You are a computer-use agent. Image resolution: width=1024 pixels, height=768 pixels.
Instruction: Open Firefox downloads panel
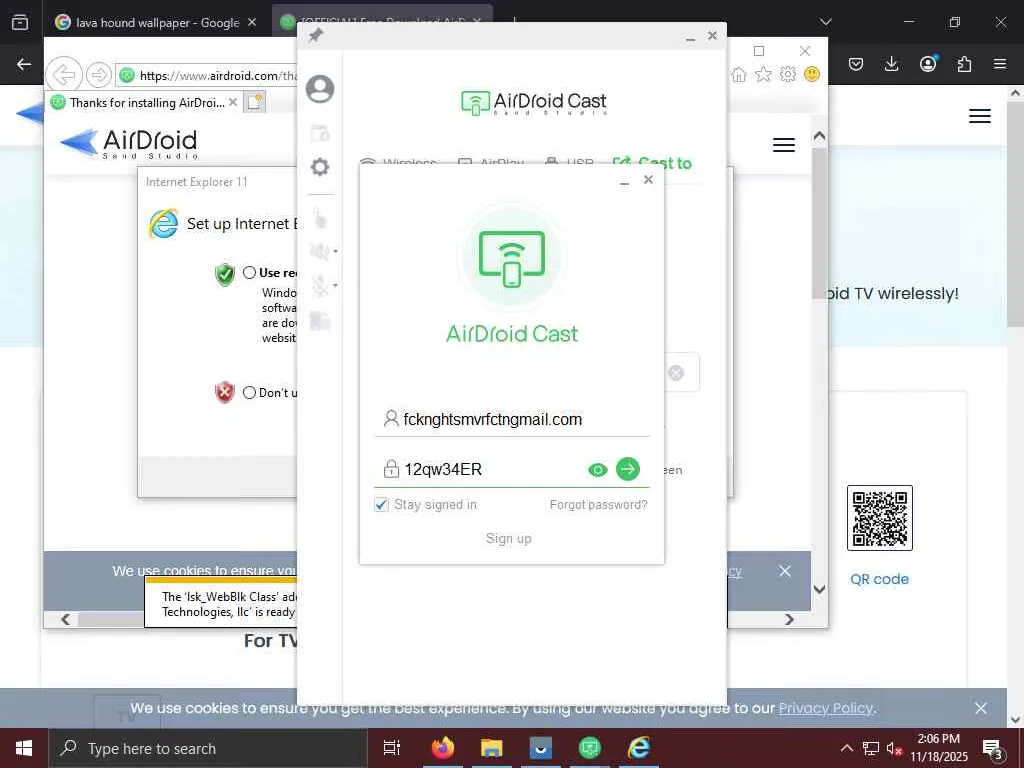[891, 64]
